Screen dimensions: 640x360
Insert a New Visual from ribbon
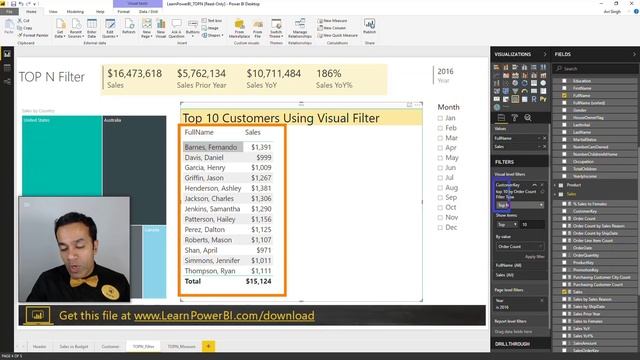(161, 28)
